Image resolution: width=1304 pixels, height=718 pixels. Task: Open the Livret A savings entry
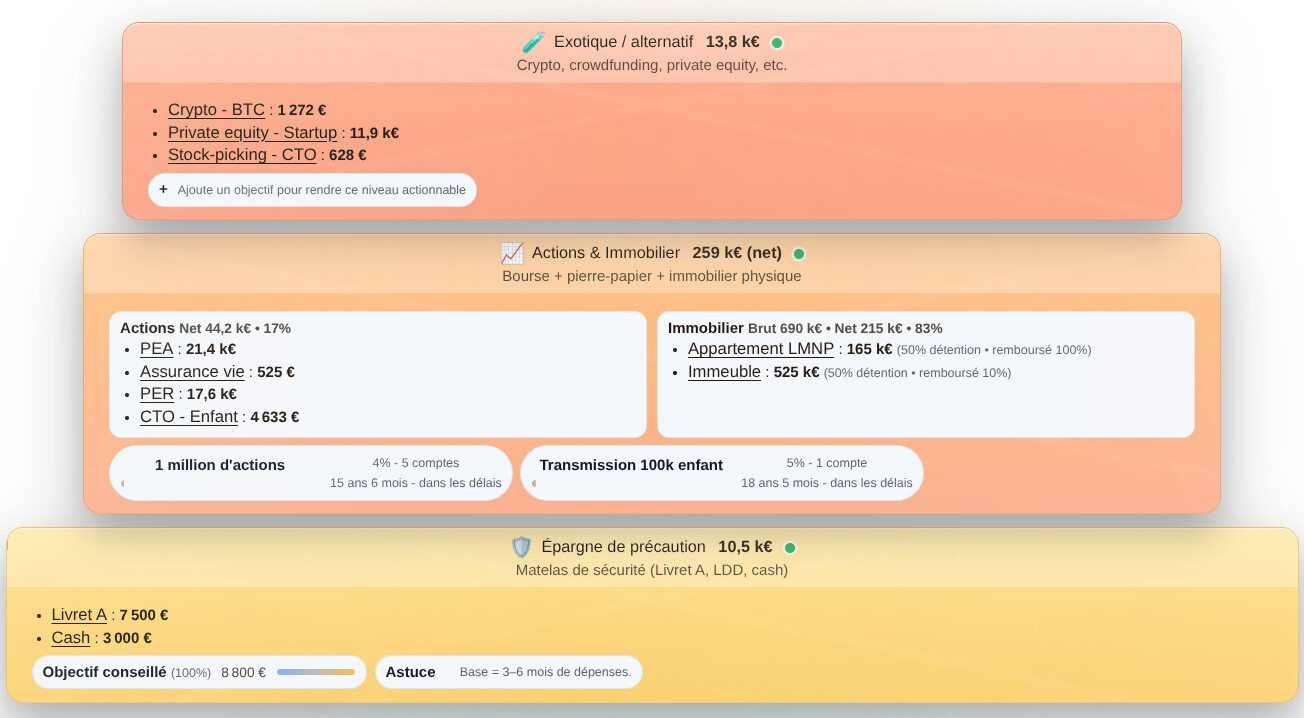coord(79,615)
